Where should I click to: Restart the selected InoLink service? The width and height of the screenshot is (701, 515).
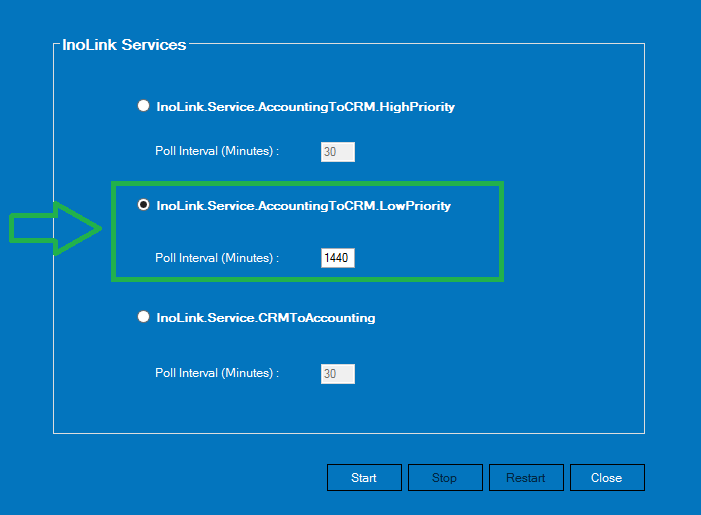click(526, 477)
